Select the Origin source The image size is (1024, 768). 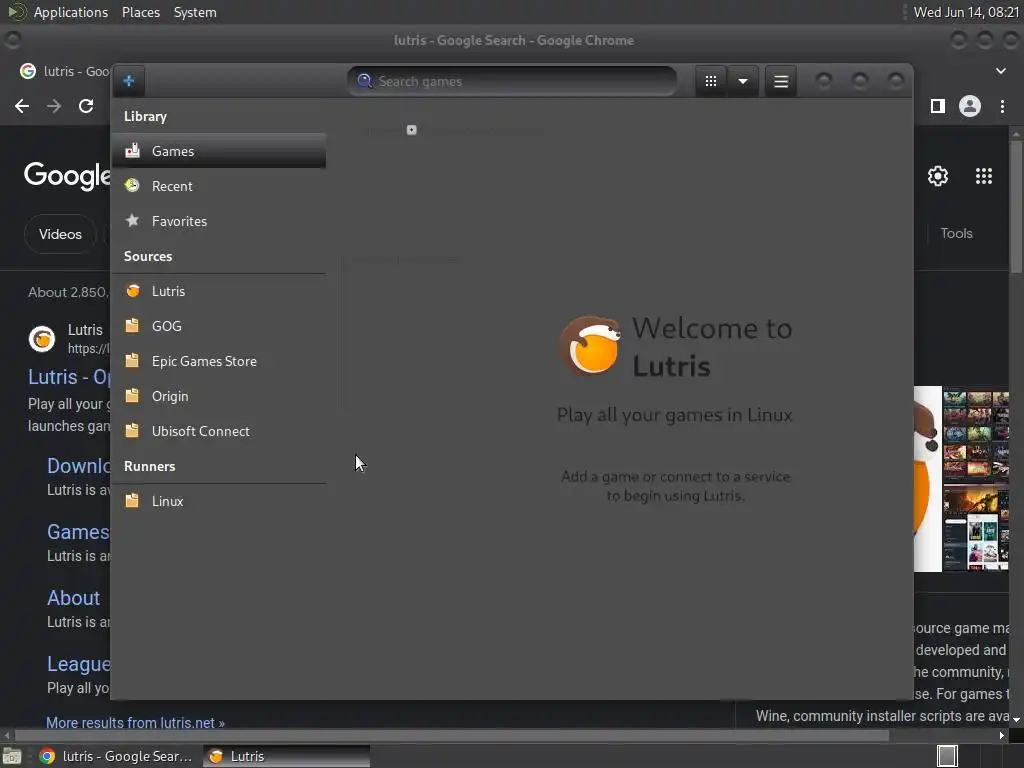219,396
